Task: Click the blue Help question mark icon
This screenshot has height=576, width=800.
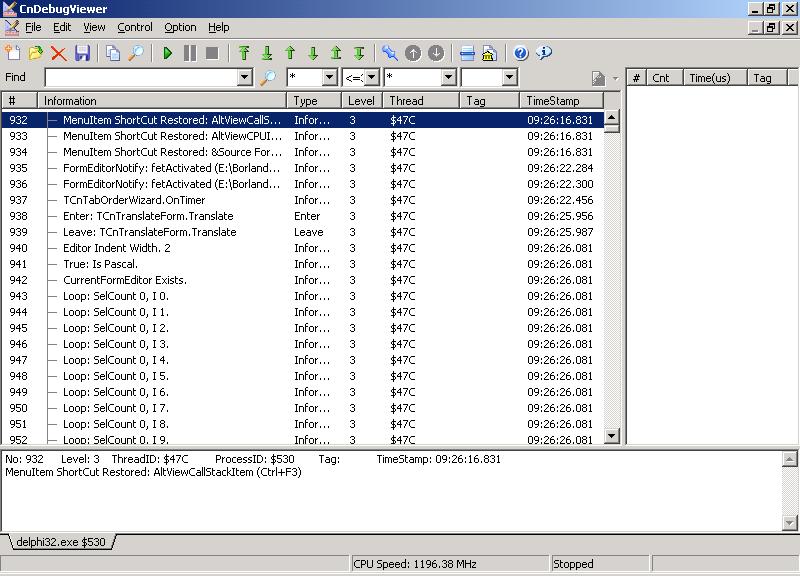Action: [x=520, y=53]
